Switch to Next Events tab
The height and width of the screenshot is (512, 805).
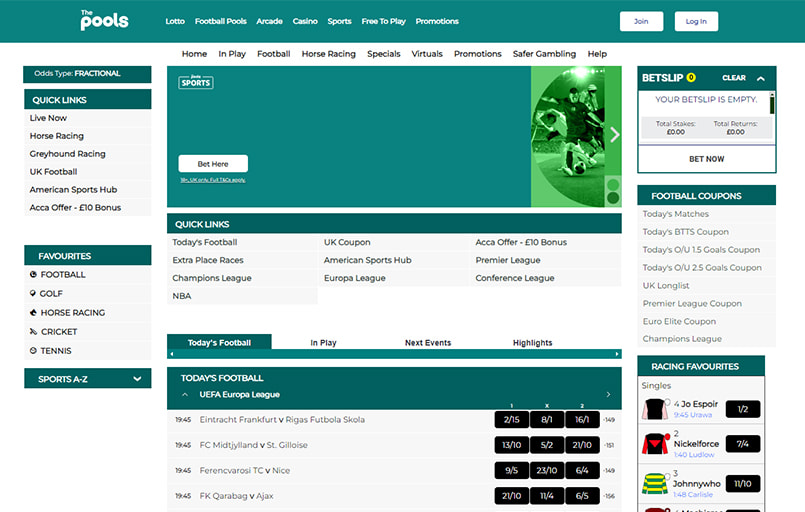point(428,342)
